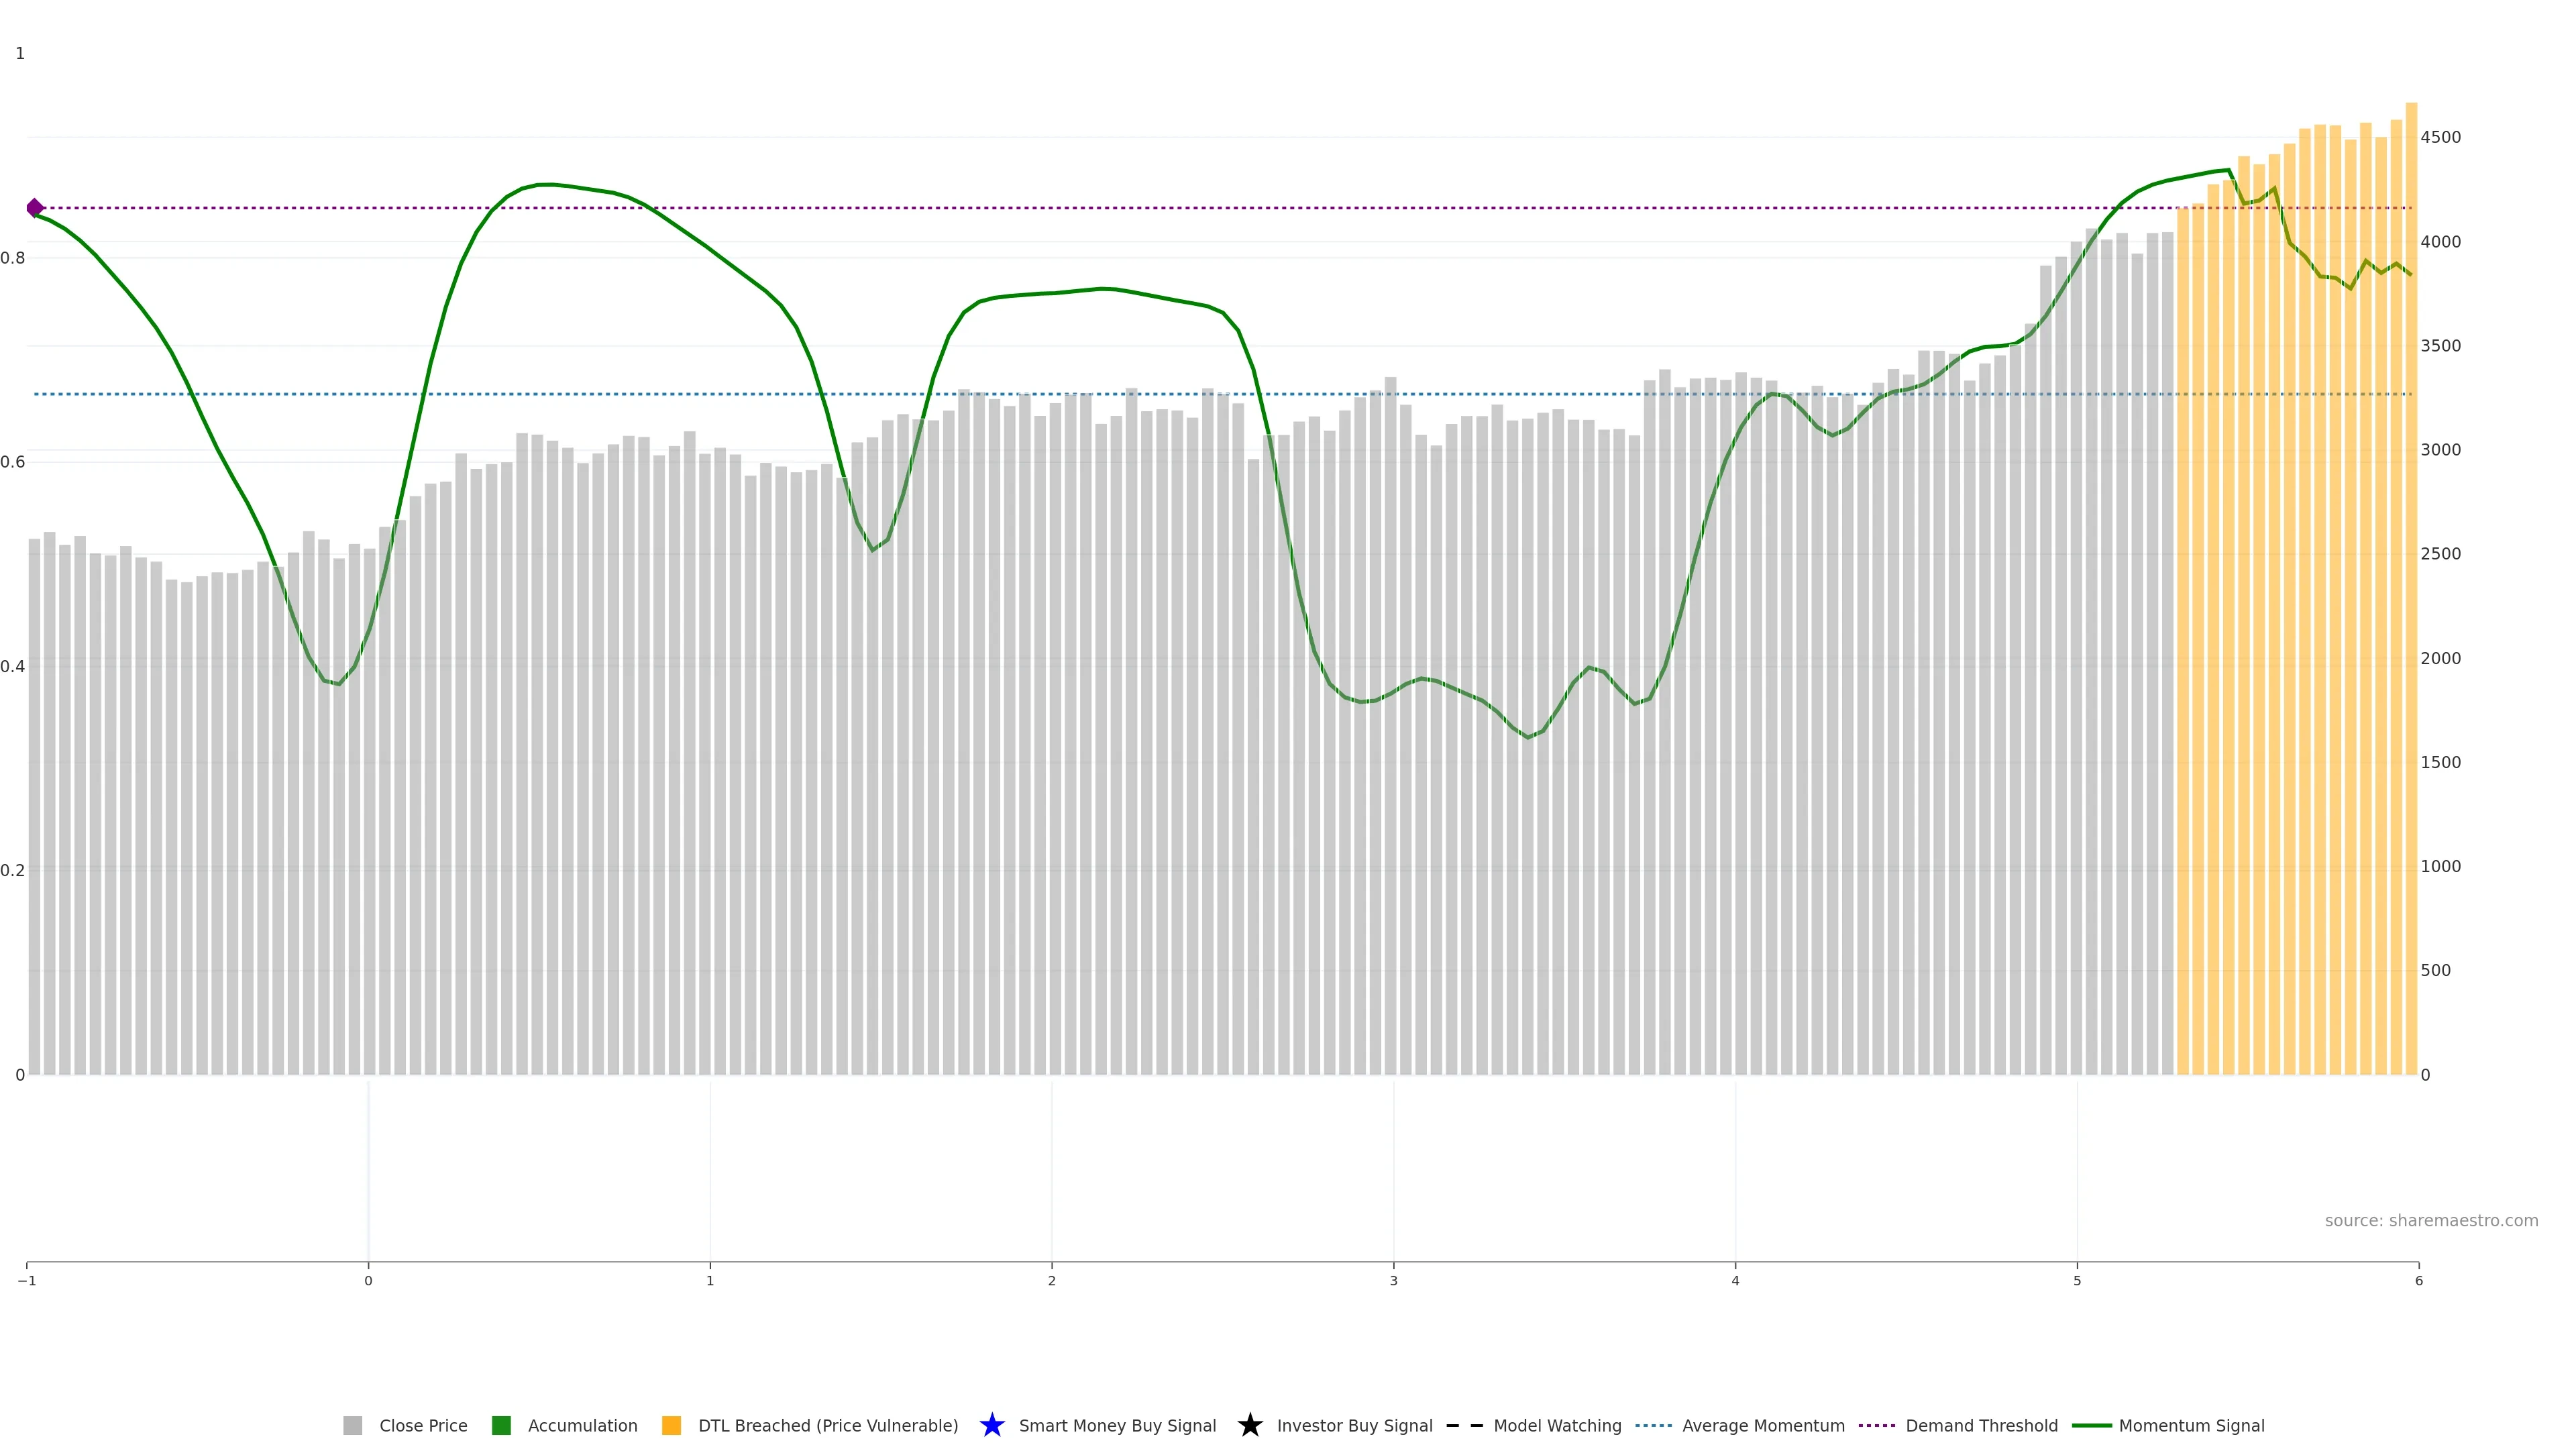Click the 4500 right axis label
Image resolution: width=2576 pixels, height=1449 pixels.
coord(2440,137)
